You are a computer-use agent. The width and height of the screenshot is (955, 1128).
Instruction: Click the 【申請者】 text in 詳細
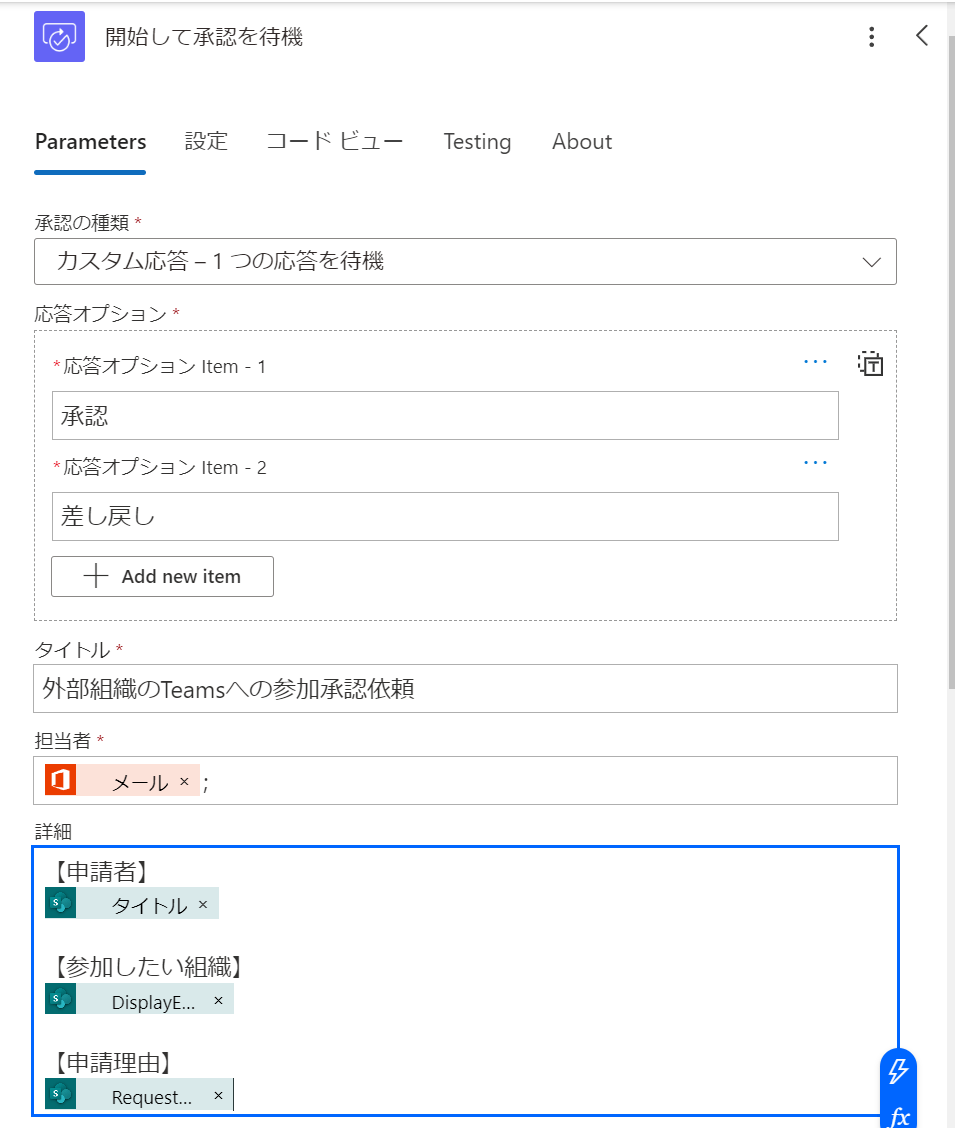click(x=101, y=871)
